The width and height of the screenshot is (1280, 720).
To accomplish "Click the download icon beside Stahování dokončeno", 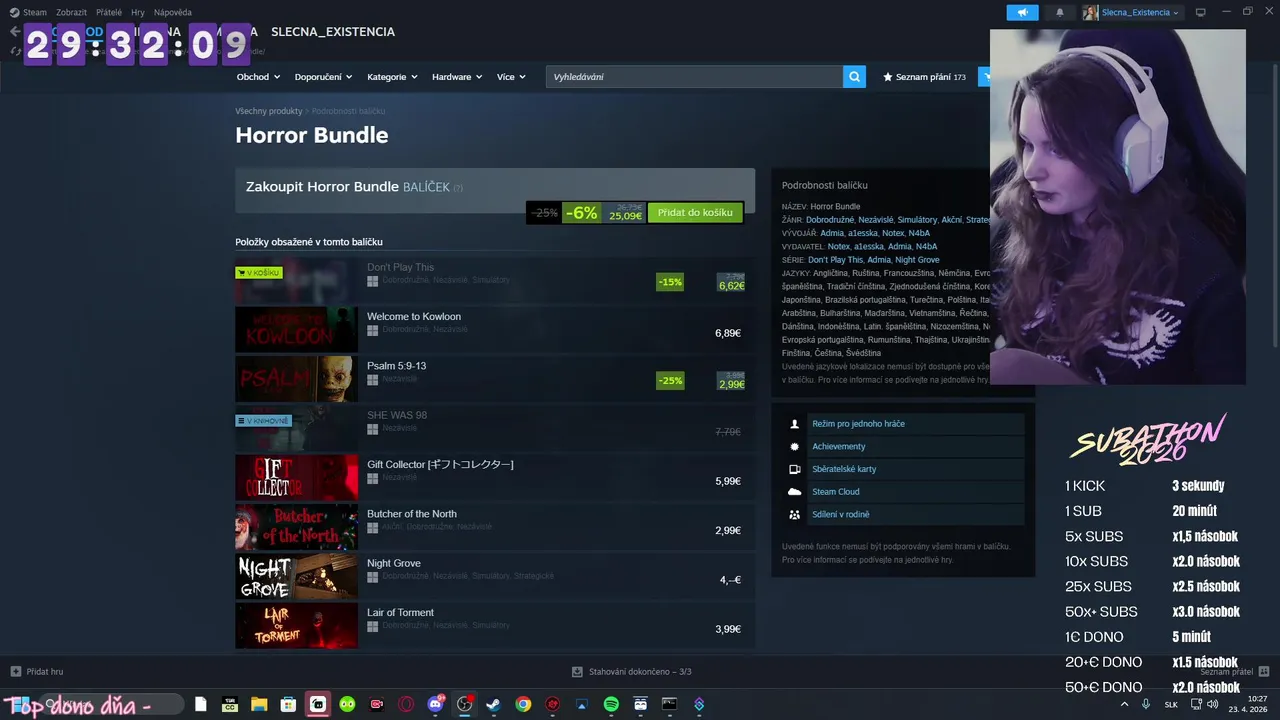I will click(577, 672).
